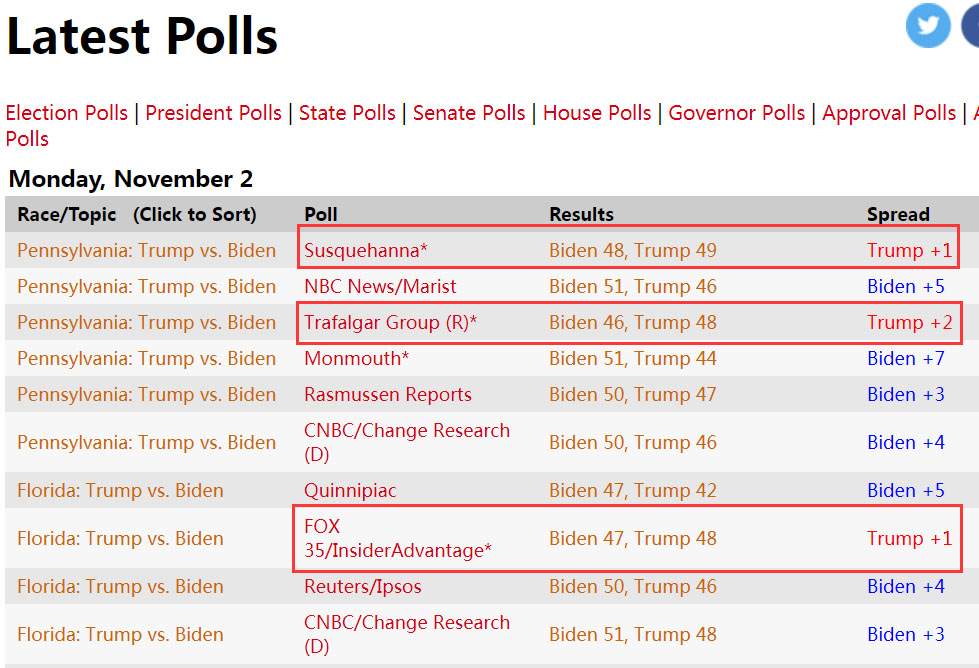Viewport: 979px width, 668px height.
Task: Open the Election Polls link
Action: [x=67, y=113]
